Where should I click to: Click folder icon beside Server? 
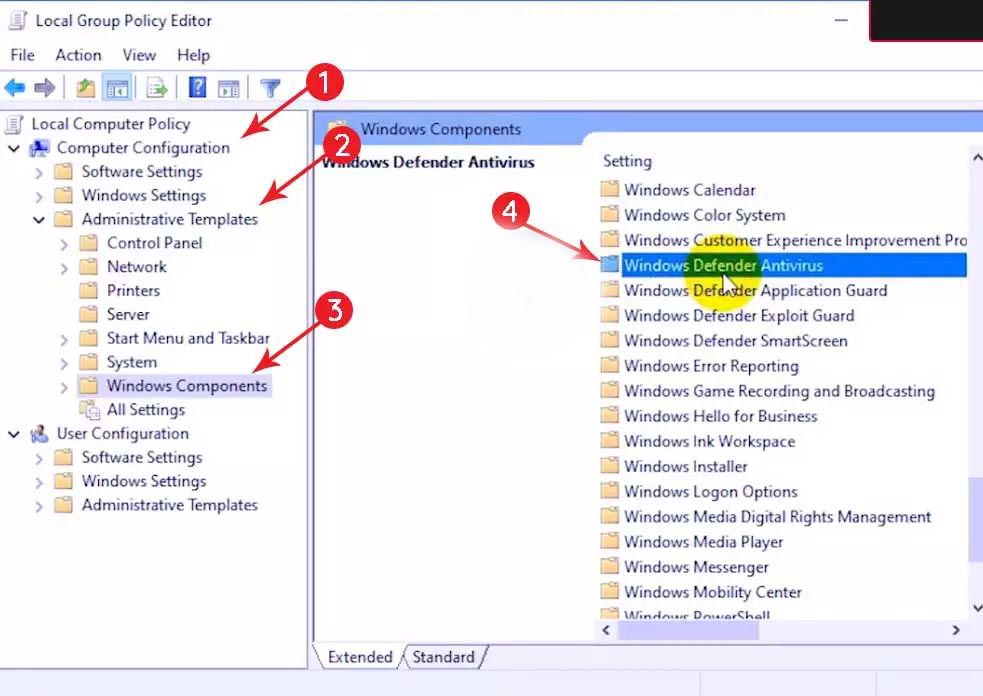pyautogui.click(x=88, y=314)
